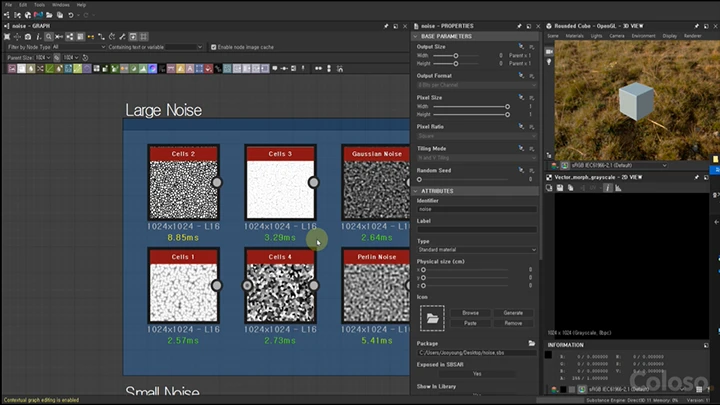Select the Cells 3 node thumbnail
720x405 pixels.
coord(280,190)
